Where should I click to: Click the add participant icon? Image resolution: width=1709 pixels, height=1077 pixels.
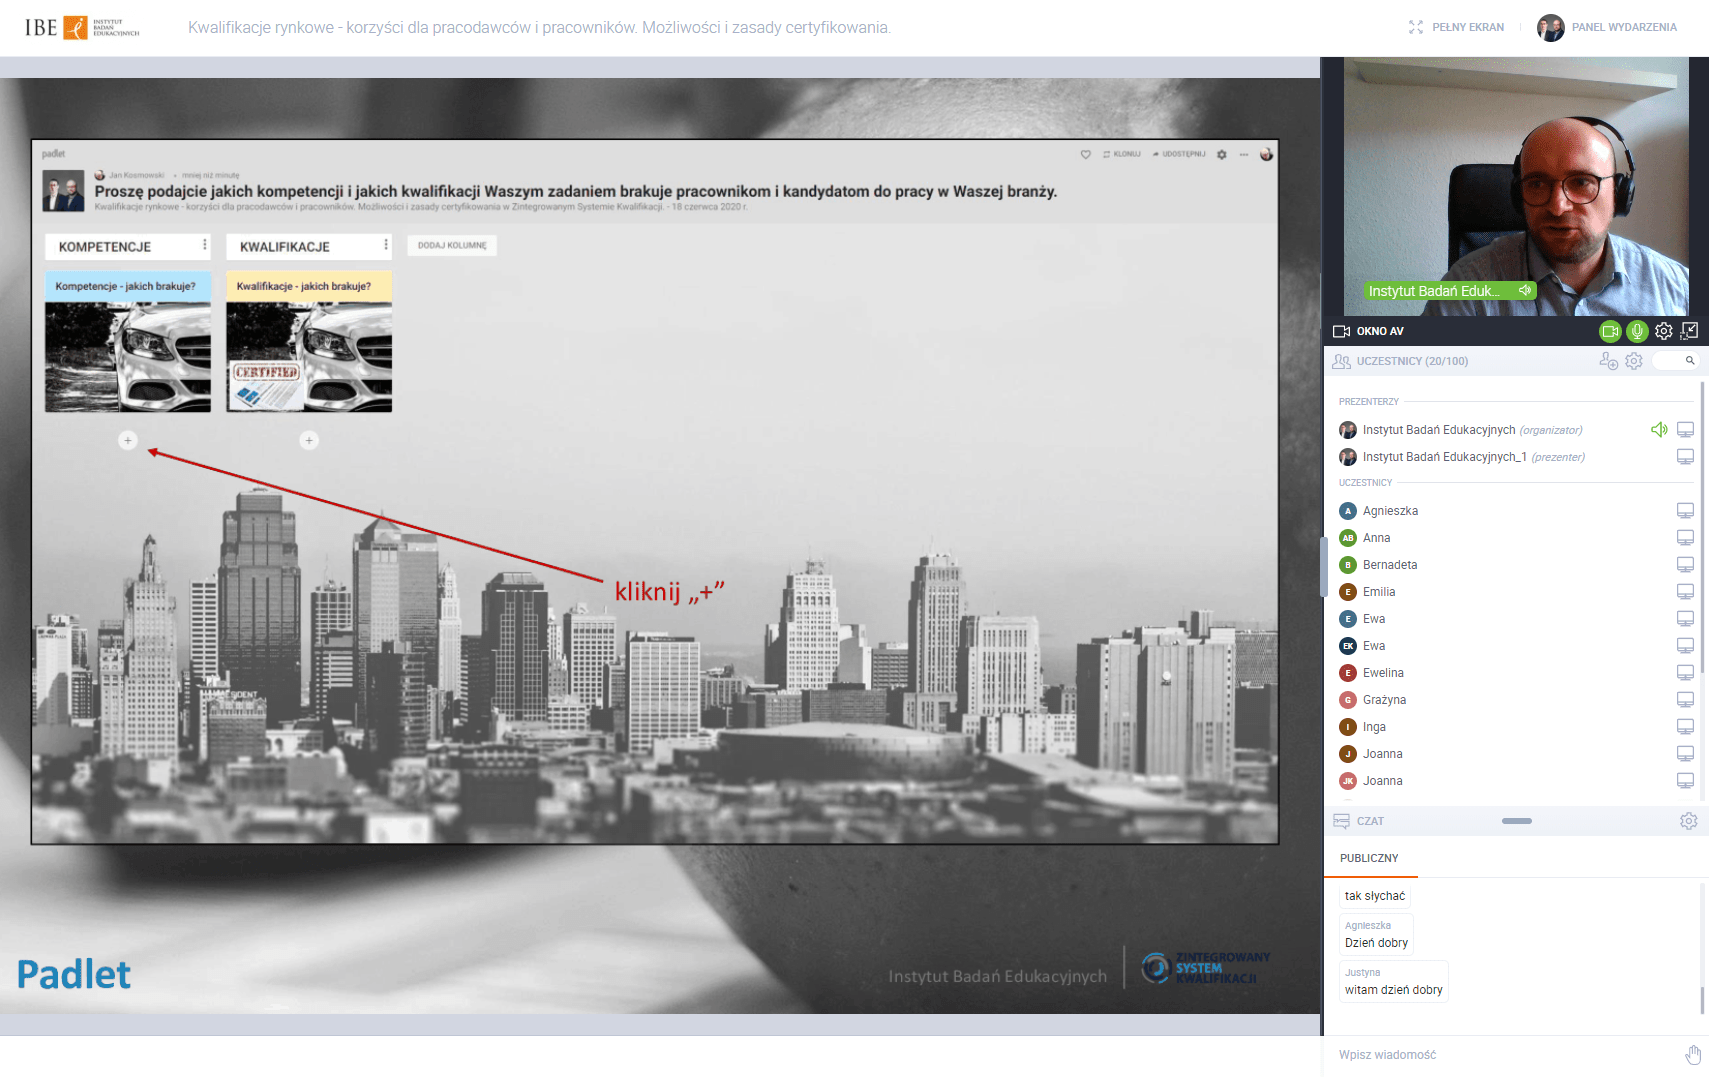(1608, 361)
